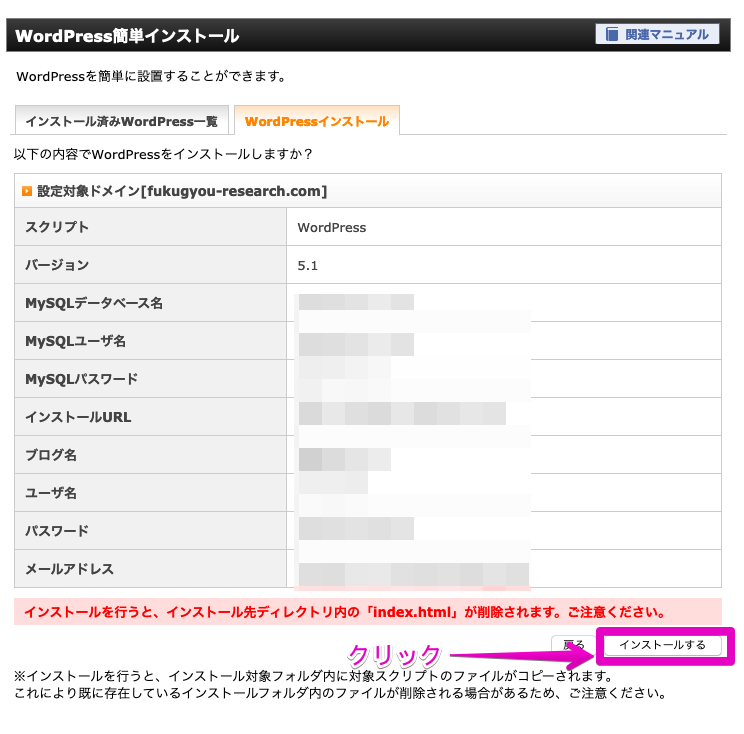
Task: Click the バージョン row label
Action: (x=57, y=265)
